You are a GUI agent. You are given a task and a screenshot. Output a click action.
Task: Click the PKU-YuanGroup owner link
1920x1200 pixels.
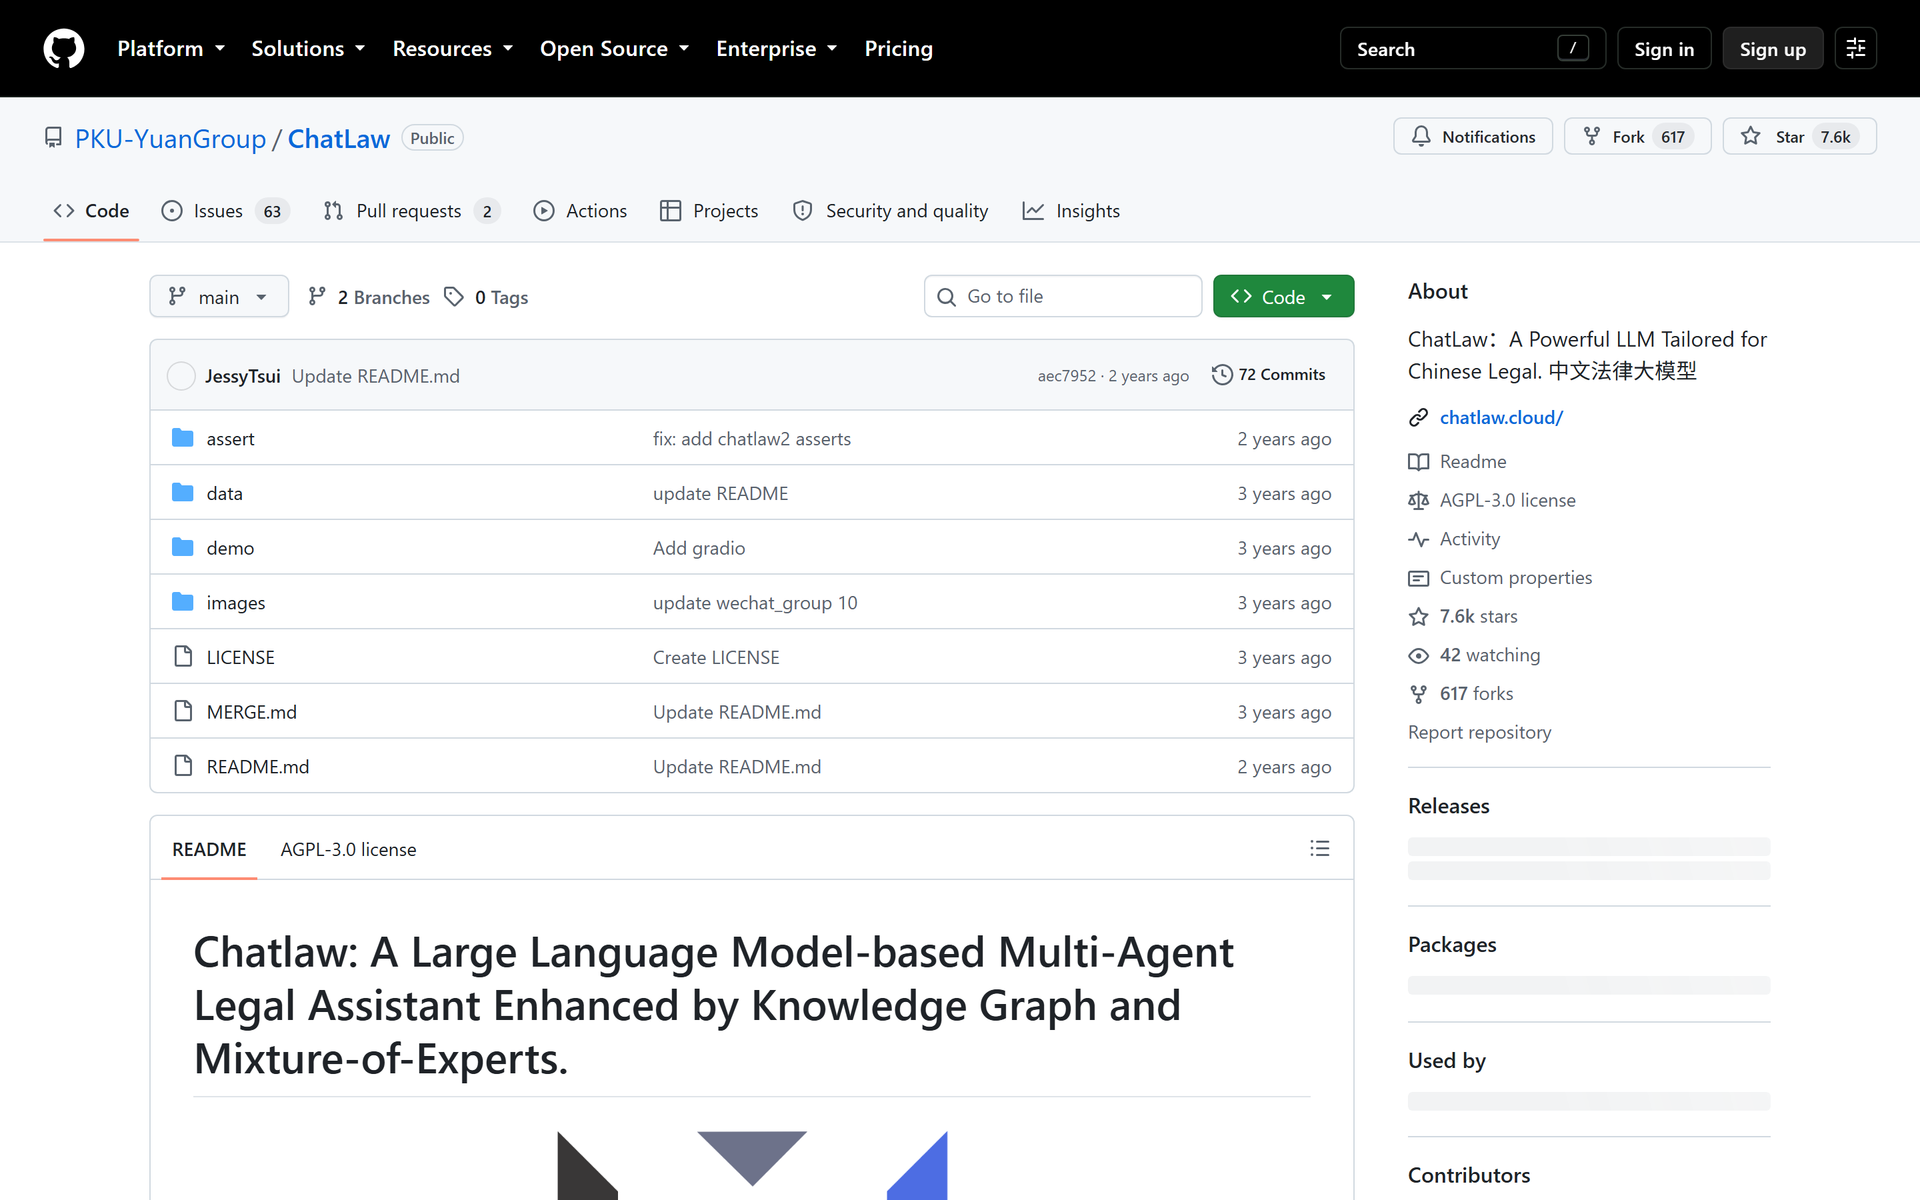coord(170,138)
